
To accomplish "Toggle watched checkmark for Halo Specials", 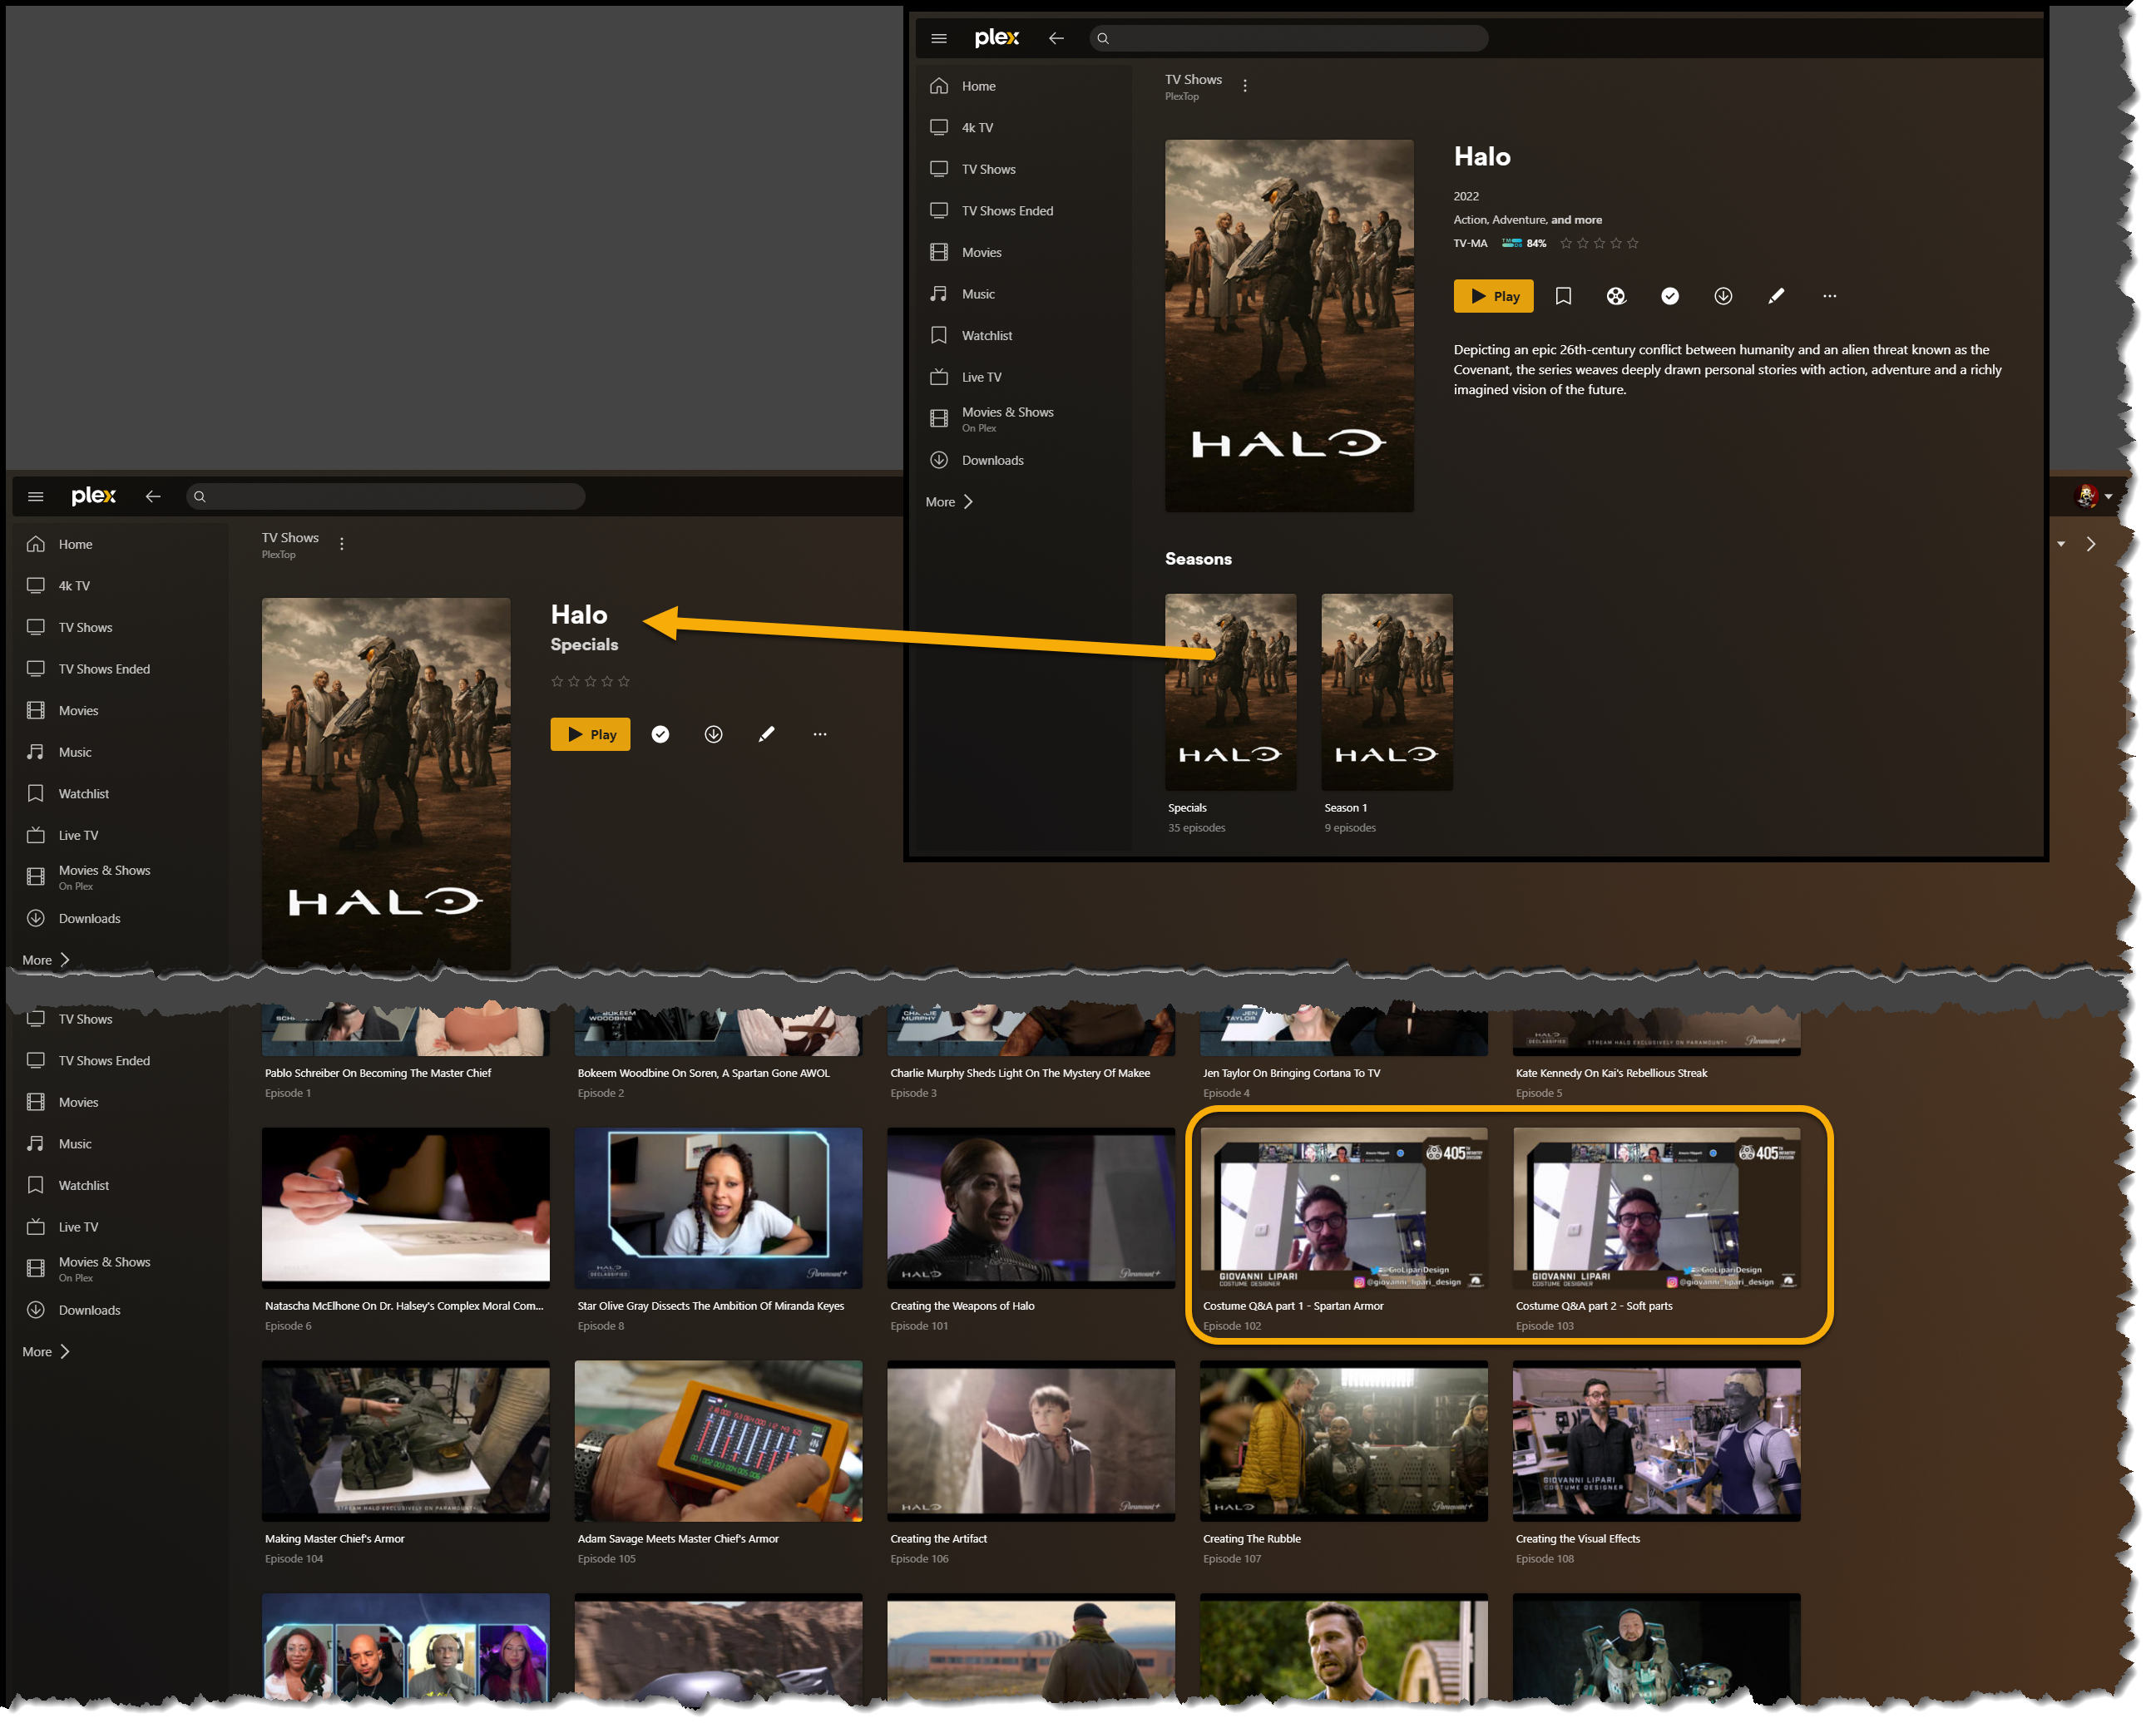I will (660, 734).
